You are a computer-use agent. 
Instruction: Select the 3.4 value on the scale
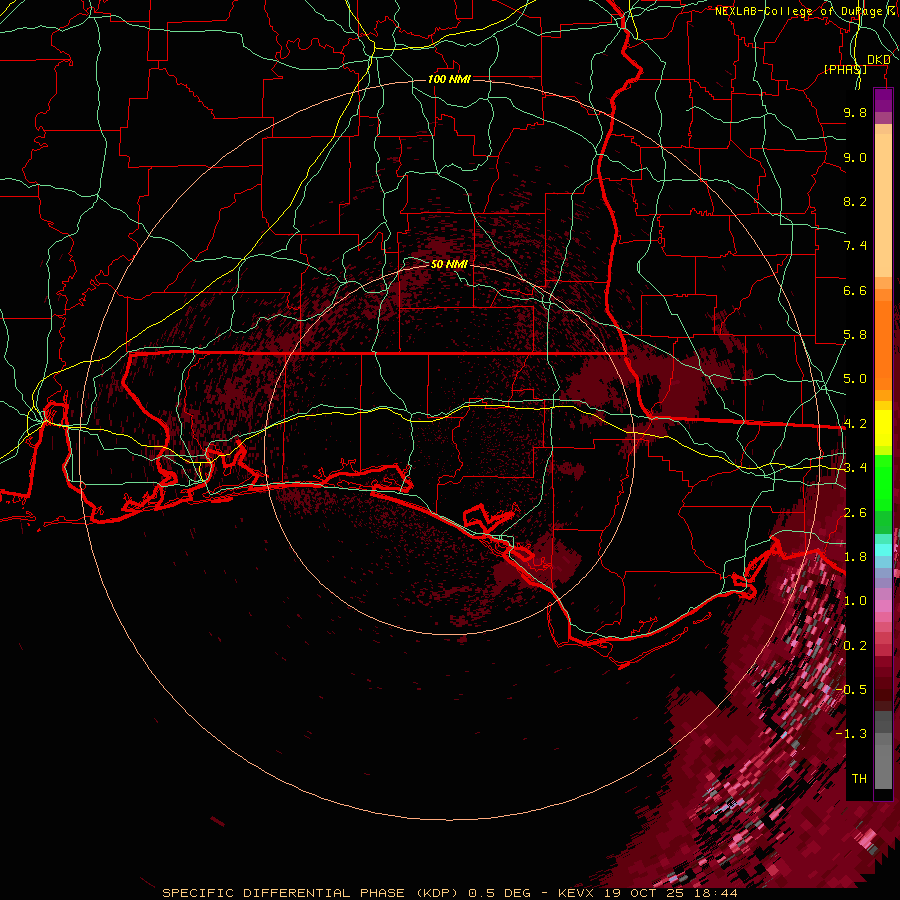pyautogui.click(x=855, y=468)
